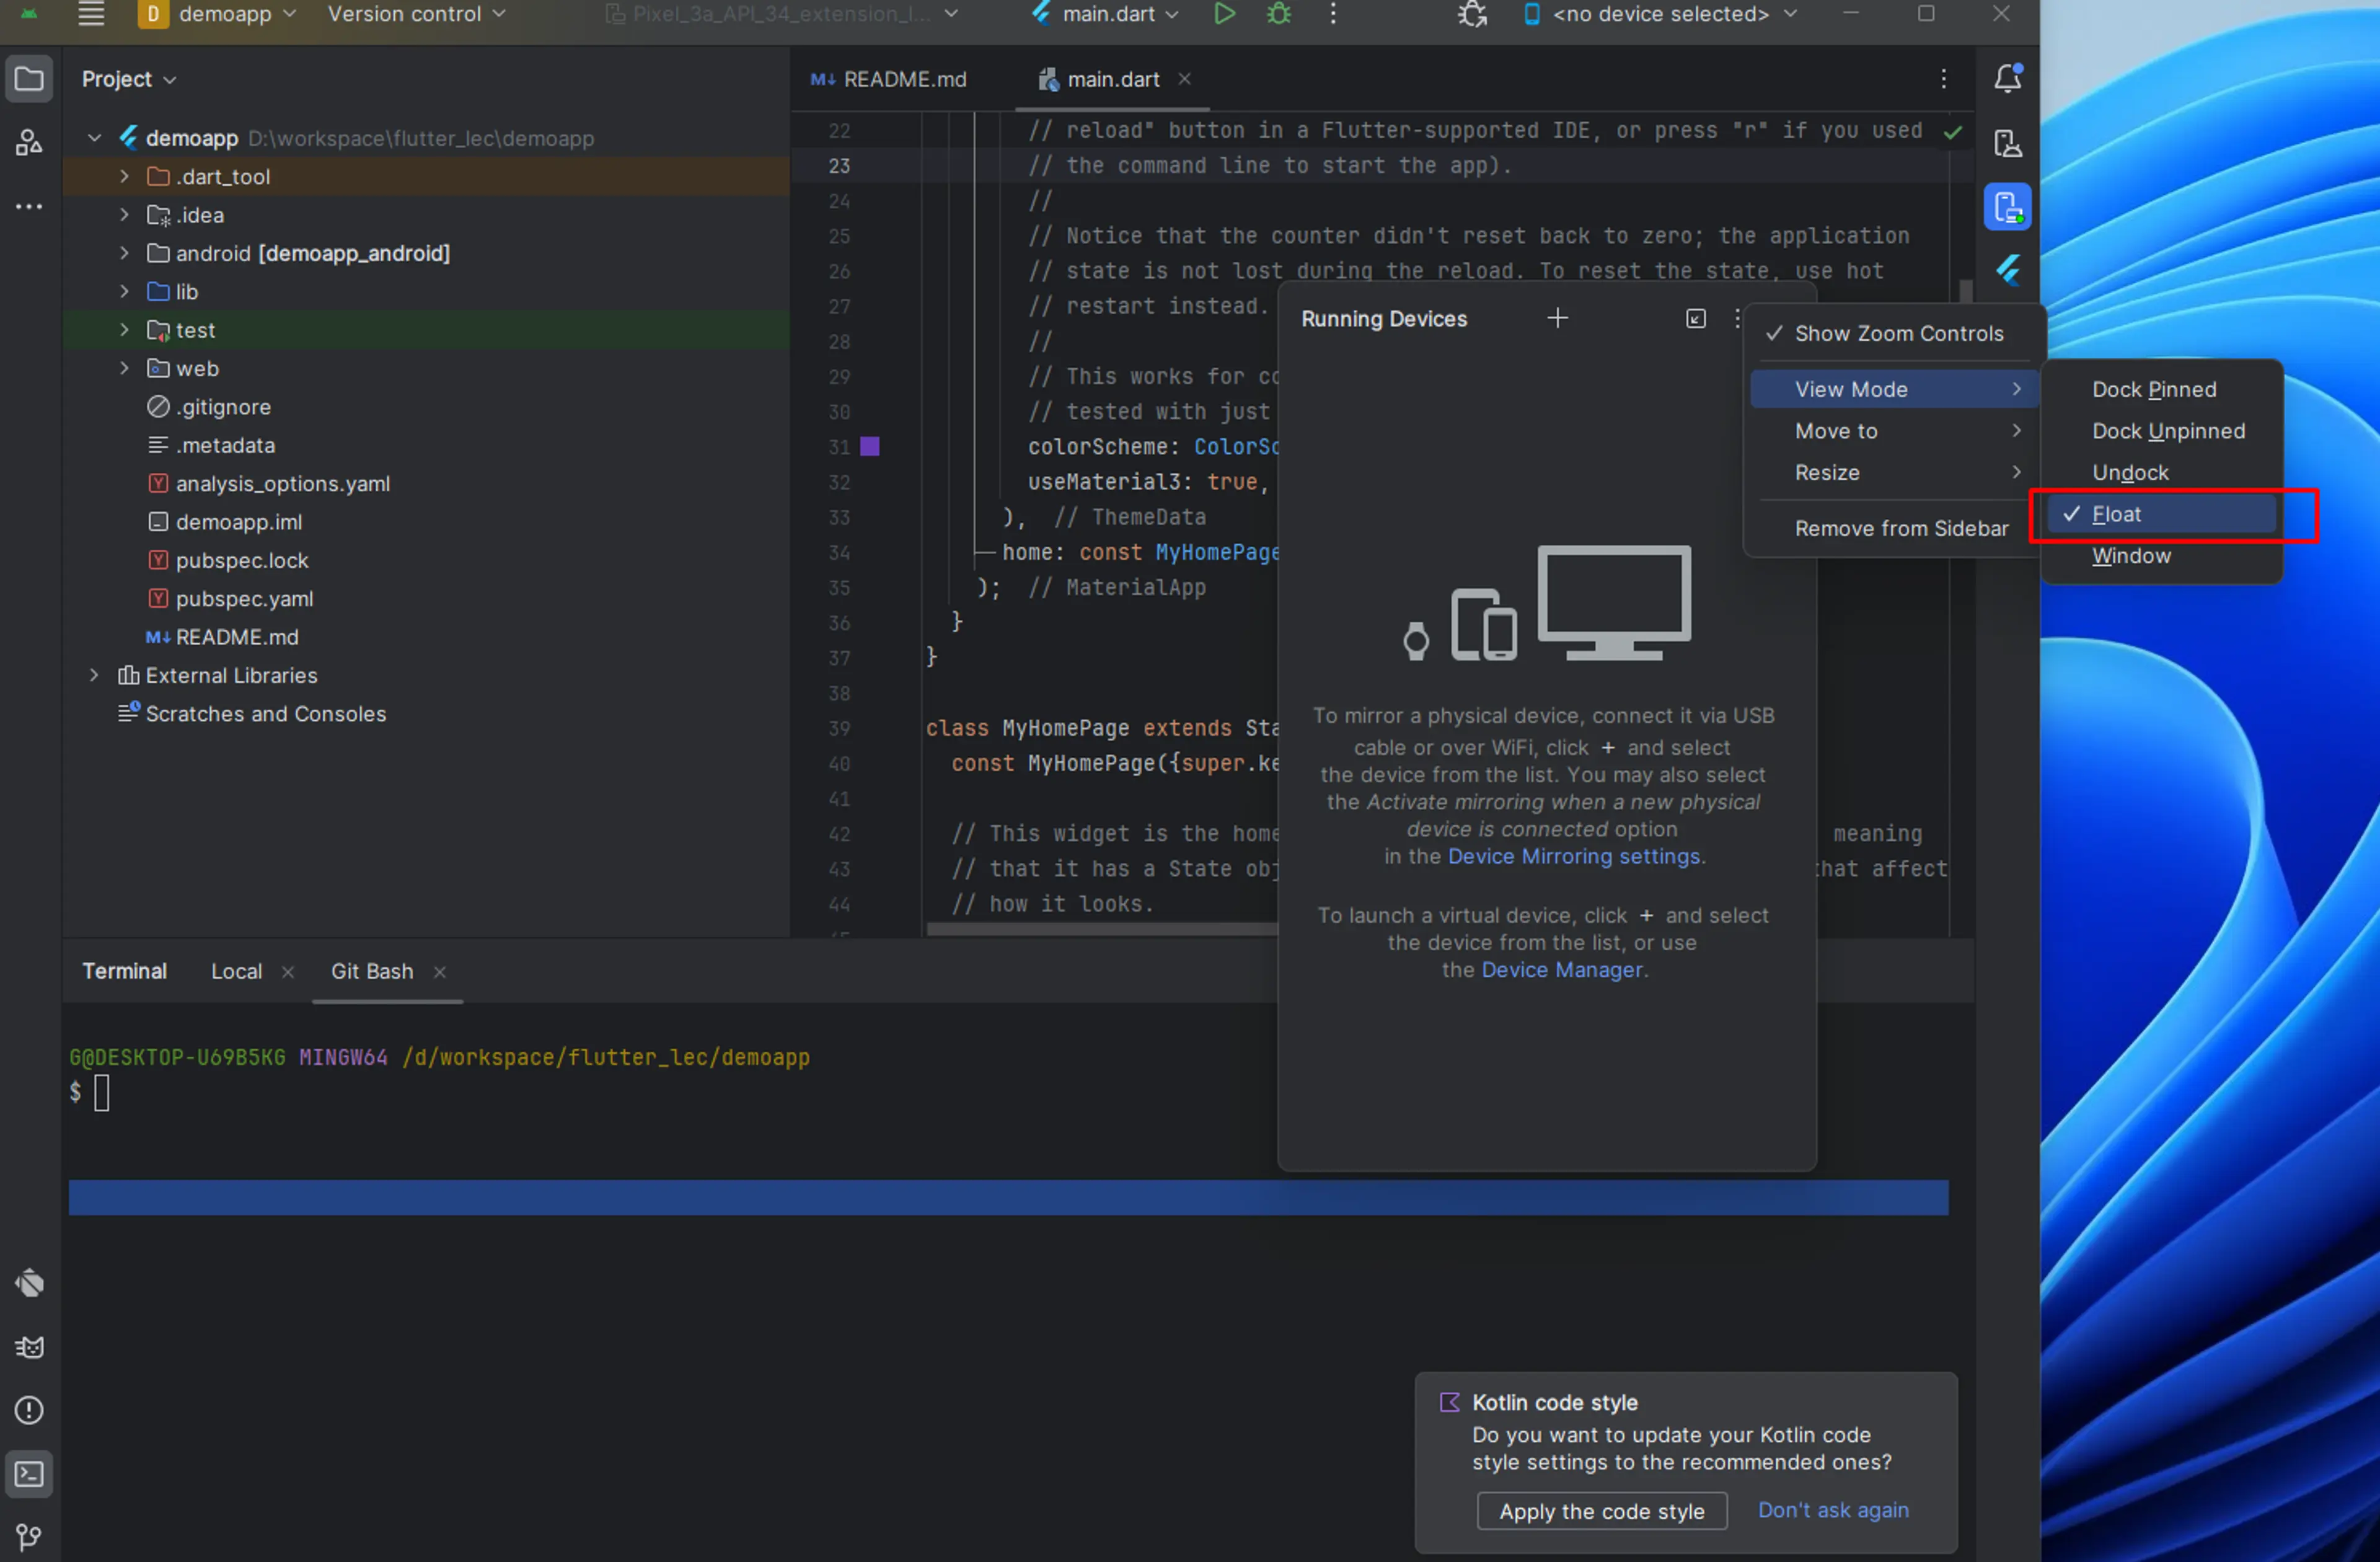Viewport: 2380px width, 1562px height.
Task: Open the Resize submenu
Action: [1893, 473]
